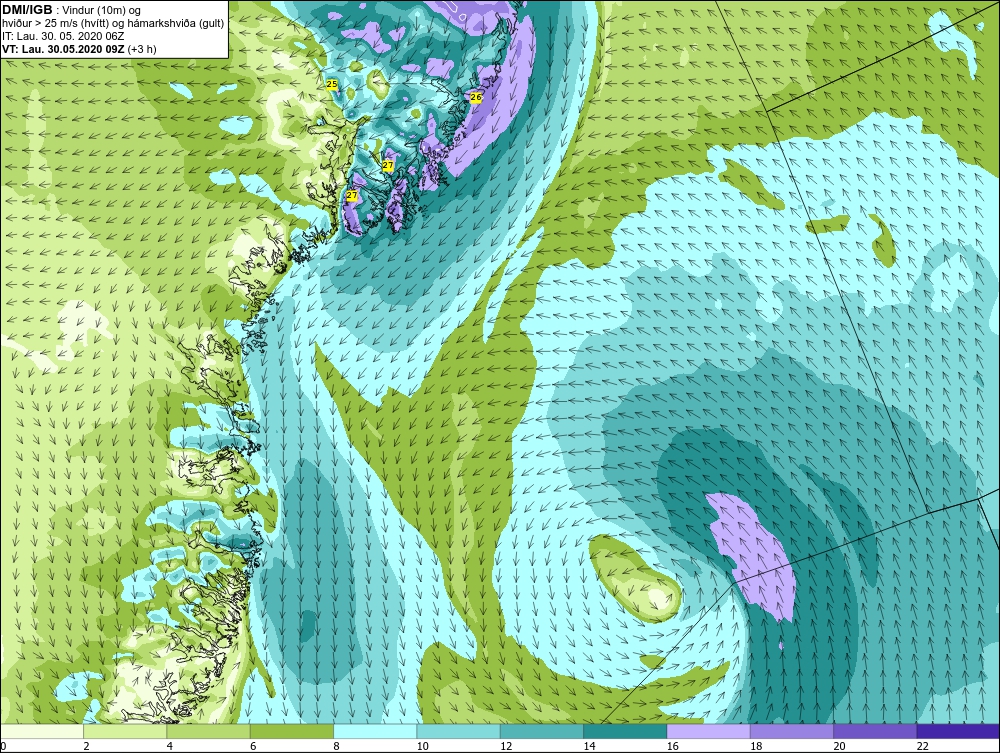This screenshot has height=753, width=1000.
Task: Click the 20–22 m/s violet legend swatch
Action: [875, 731]
